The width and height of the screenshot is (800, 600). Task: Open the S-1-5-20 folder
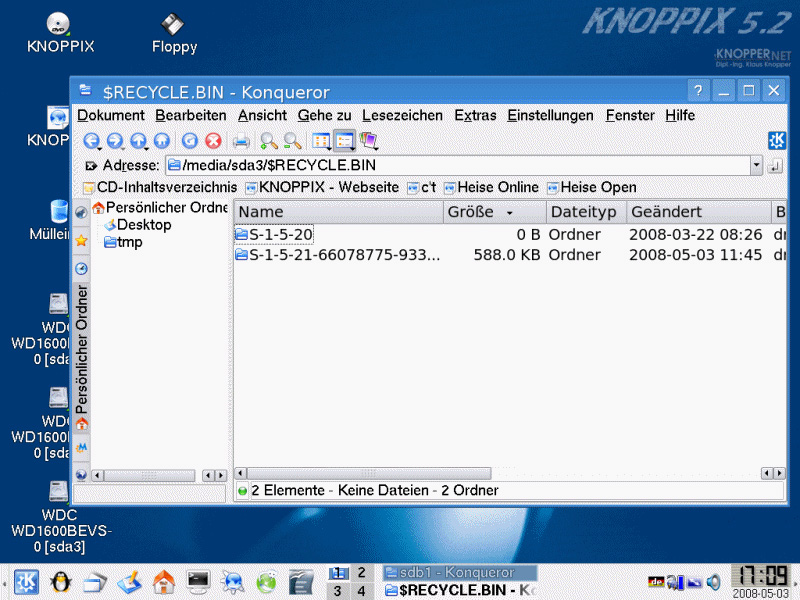280,234
